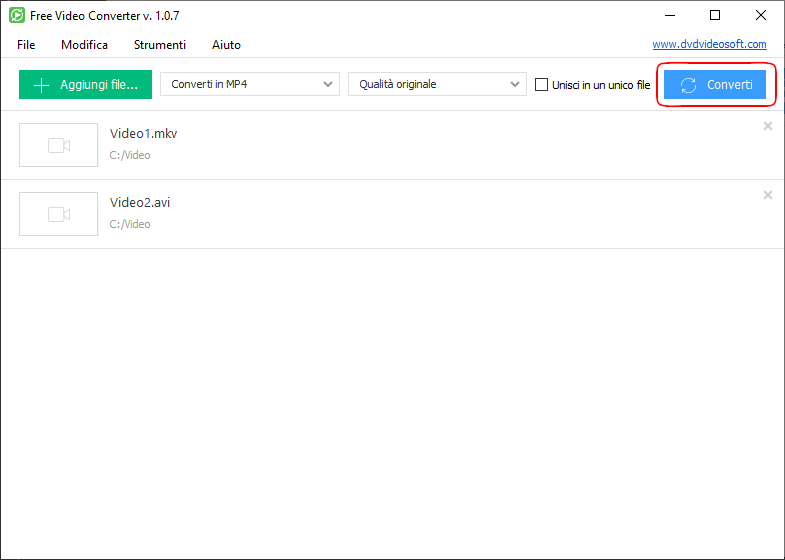
Task: Click the Video2.avi file name
Action: [140, 203]
